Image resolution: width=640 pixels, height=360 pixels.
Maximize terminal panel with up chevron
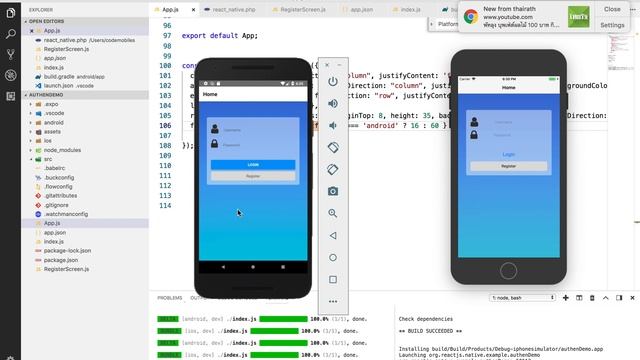click(x=606, y=298)
